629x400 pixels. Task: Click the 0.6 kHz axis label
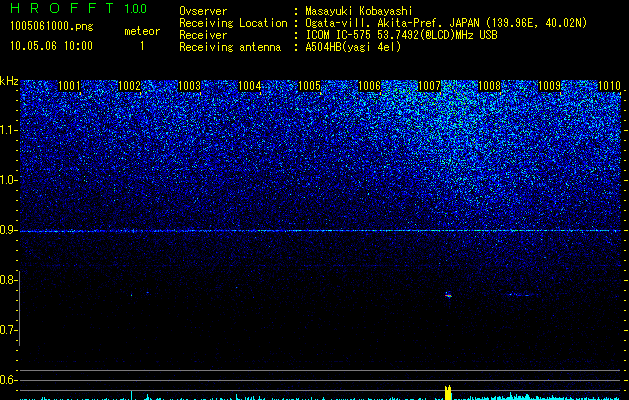click(9, 380)
